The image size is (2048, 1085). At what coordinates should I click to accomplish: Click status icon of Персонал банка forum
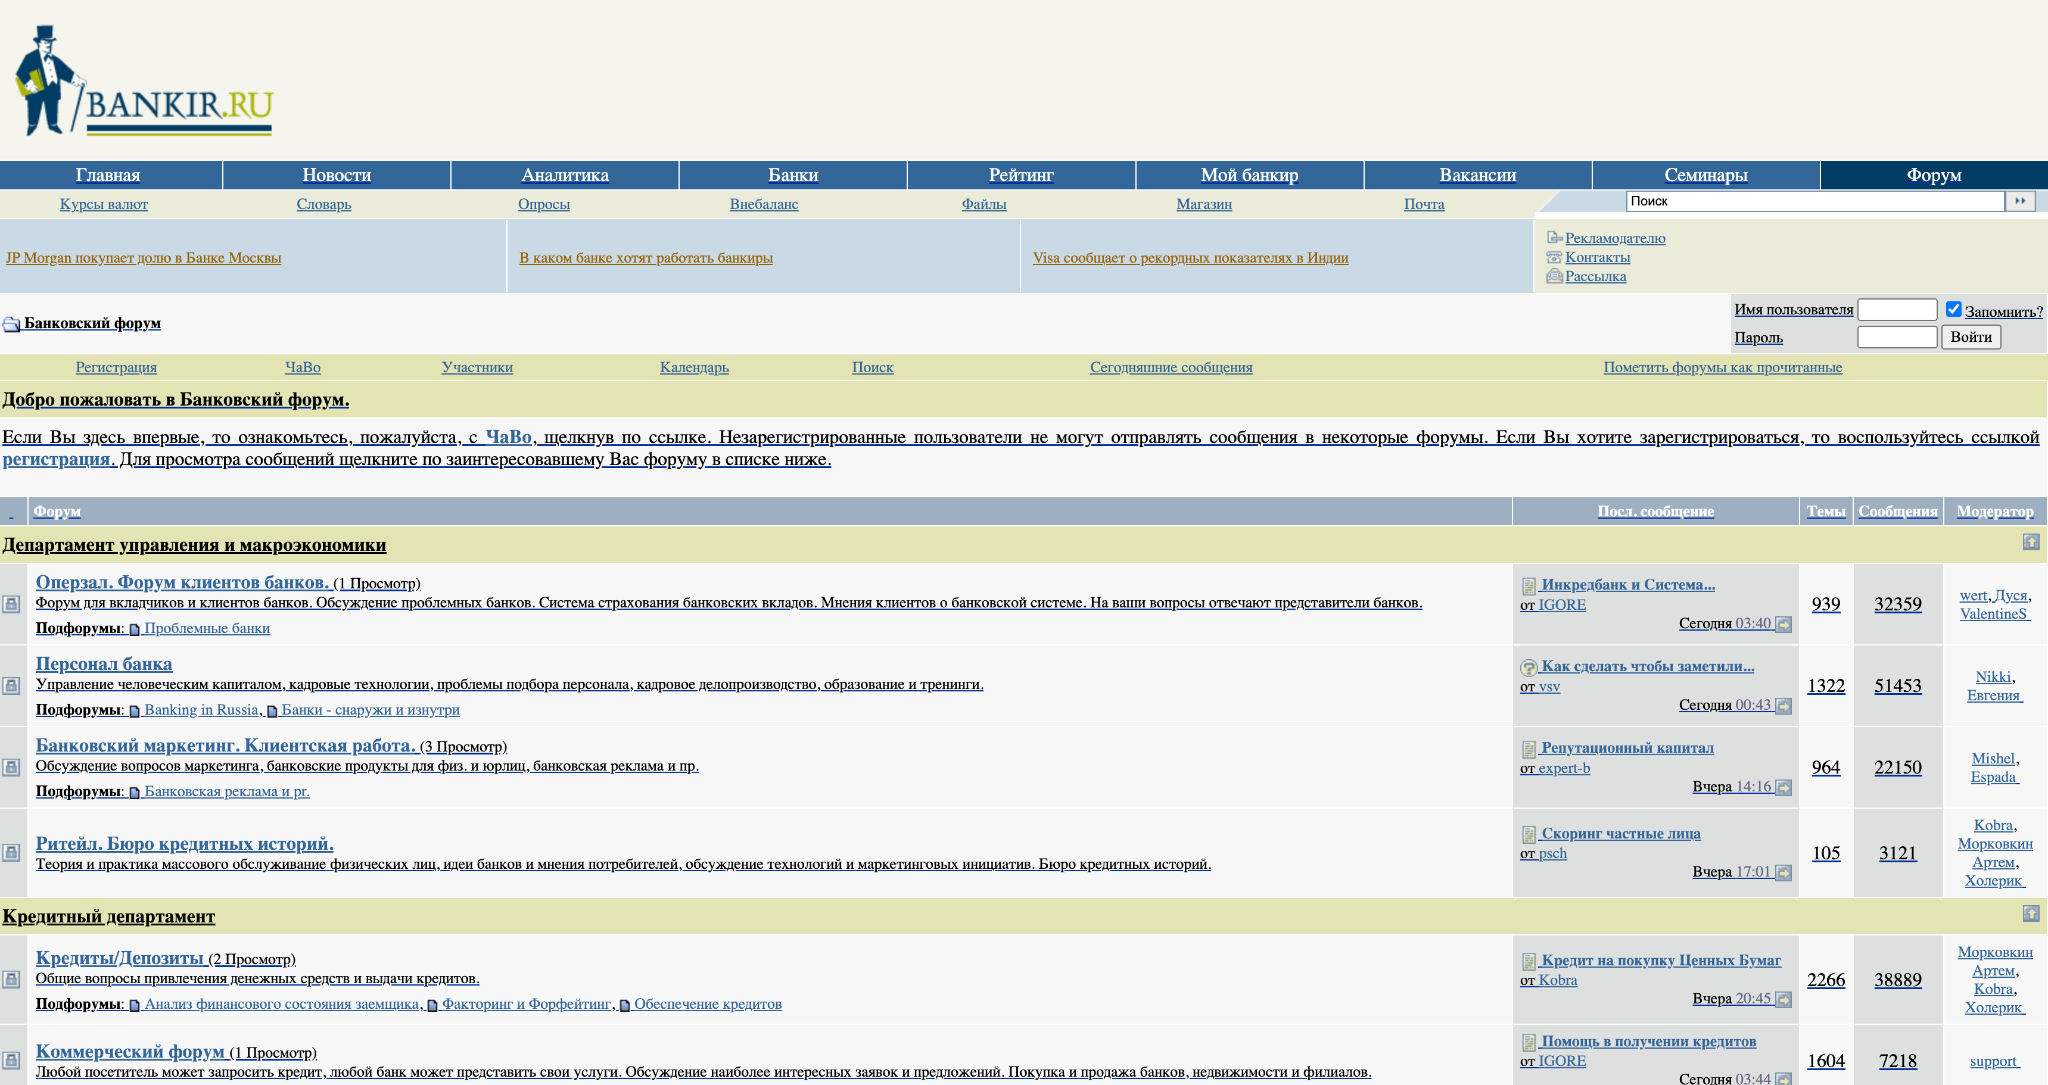11,686
